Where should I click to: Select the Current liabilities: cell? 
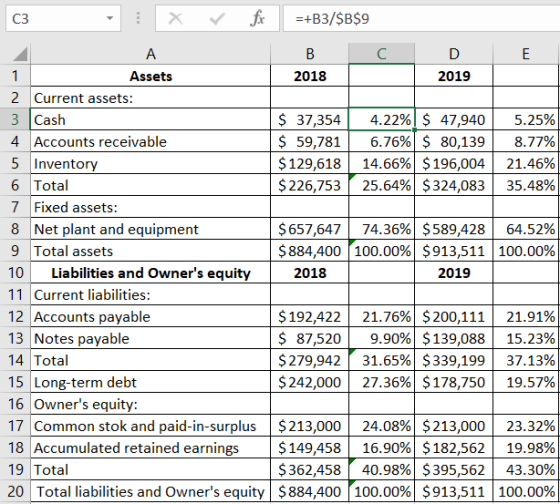click(151, 295)
